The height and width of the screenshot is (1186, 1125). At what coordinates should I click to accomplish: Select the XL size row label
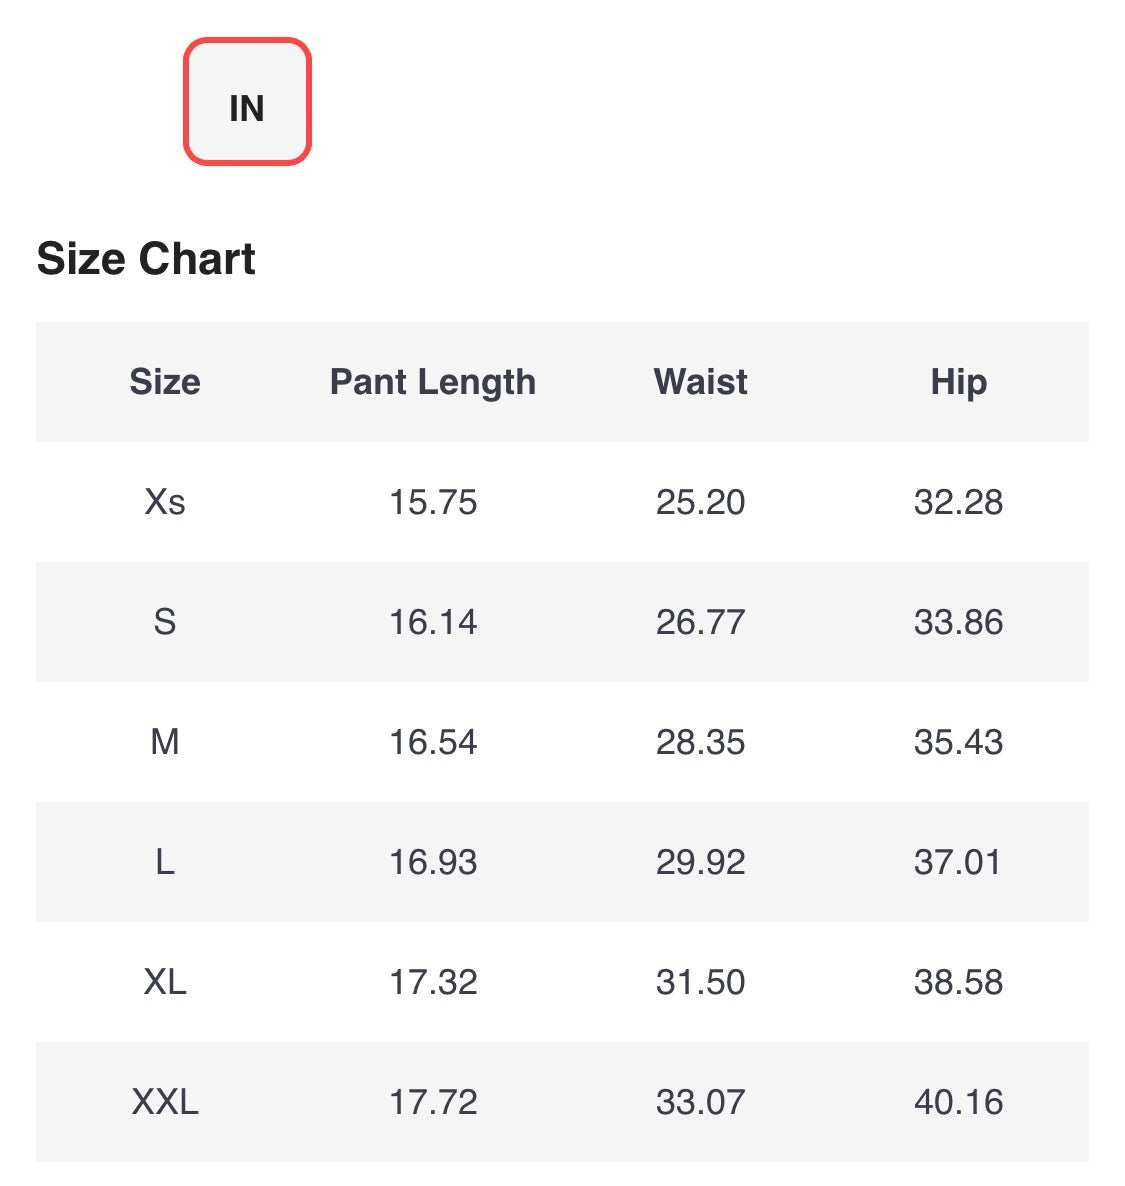coord(165,982)
